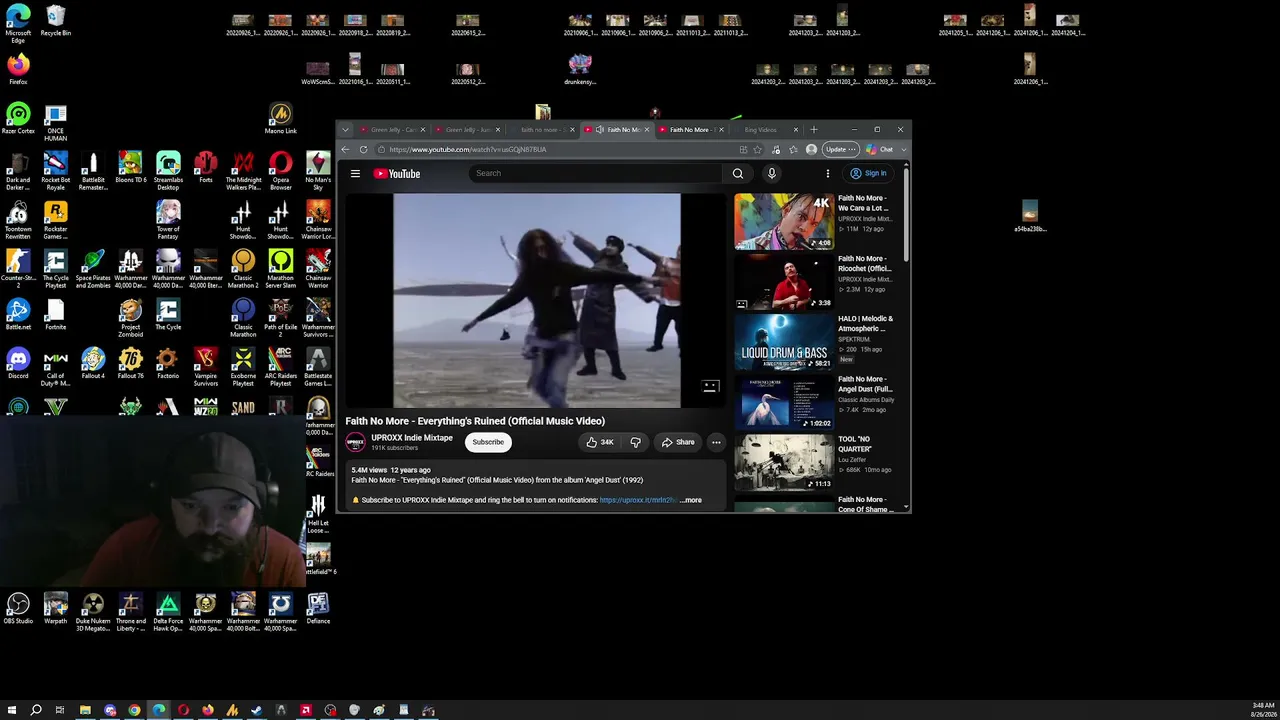Select the Discord desktop icon

click(x=18, y=364)
